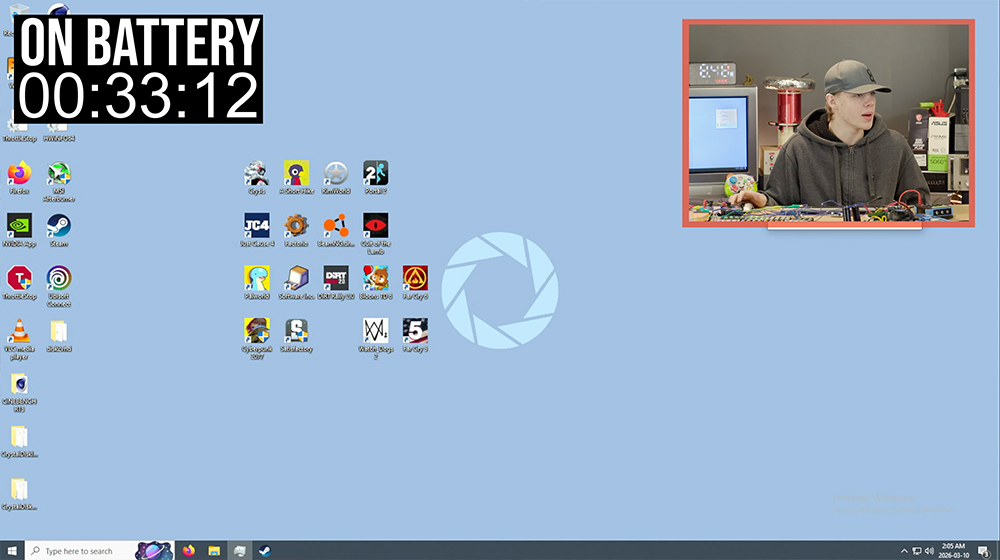Screen dimensions: 1000x560
Task: Select the Factorio gear icon
Action: coord(296,225)
